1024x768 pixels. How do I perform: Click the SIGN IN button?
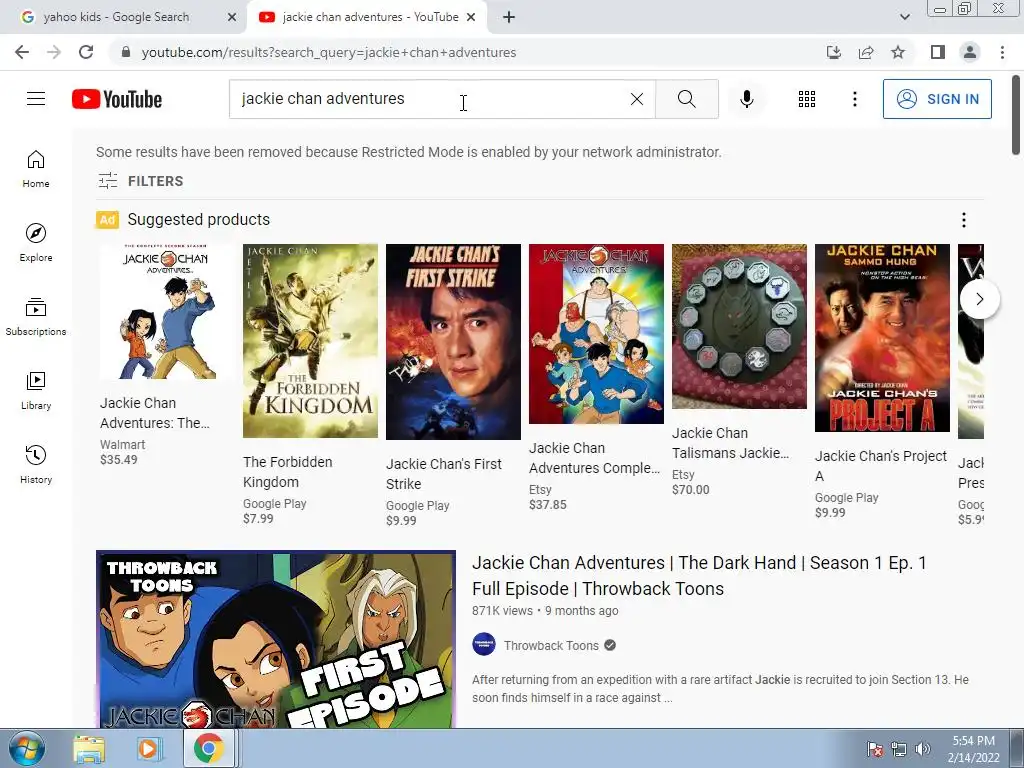click(x=937, y=99)
